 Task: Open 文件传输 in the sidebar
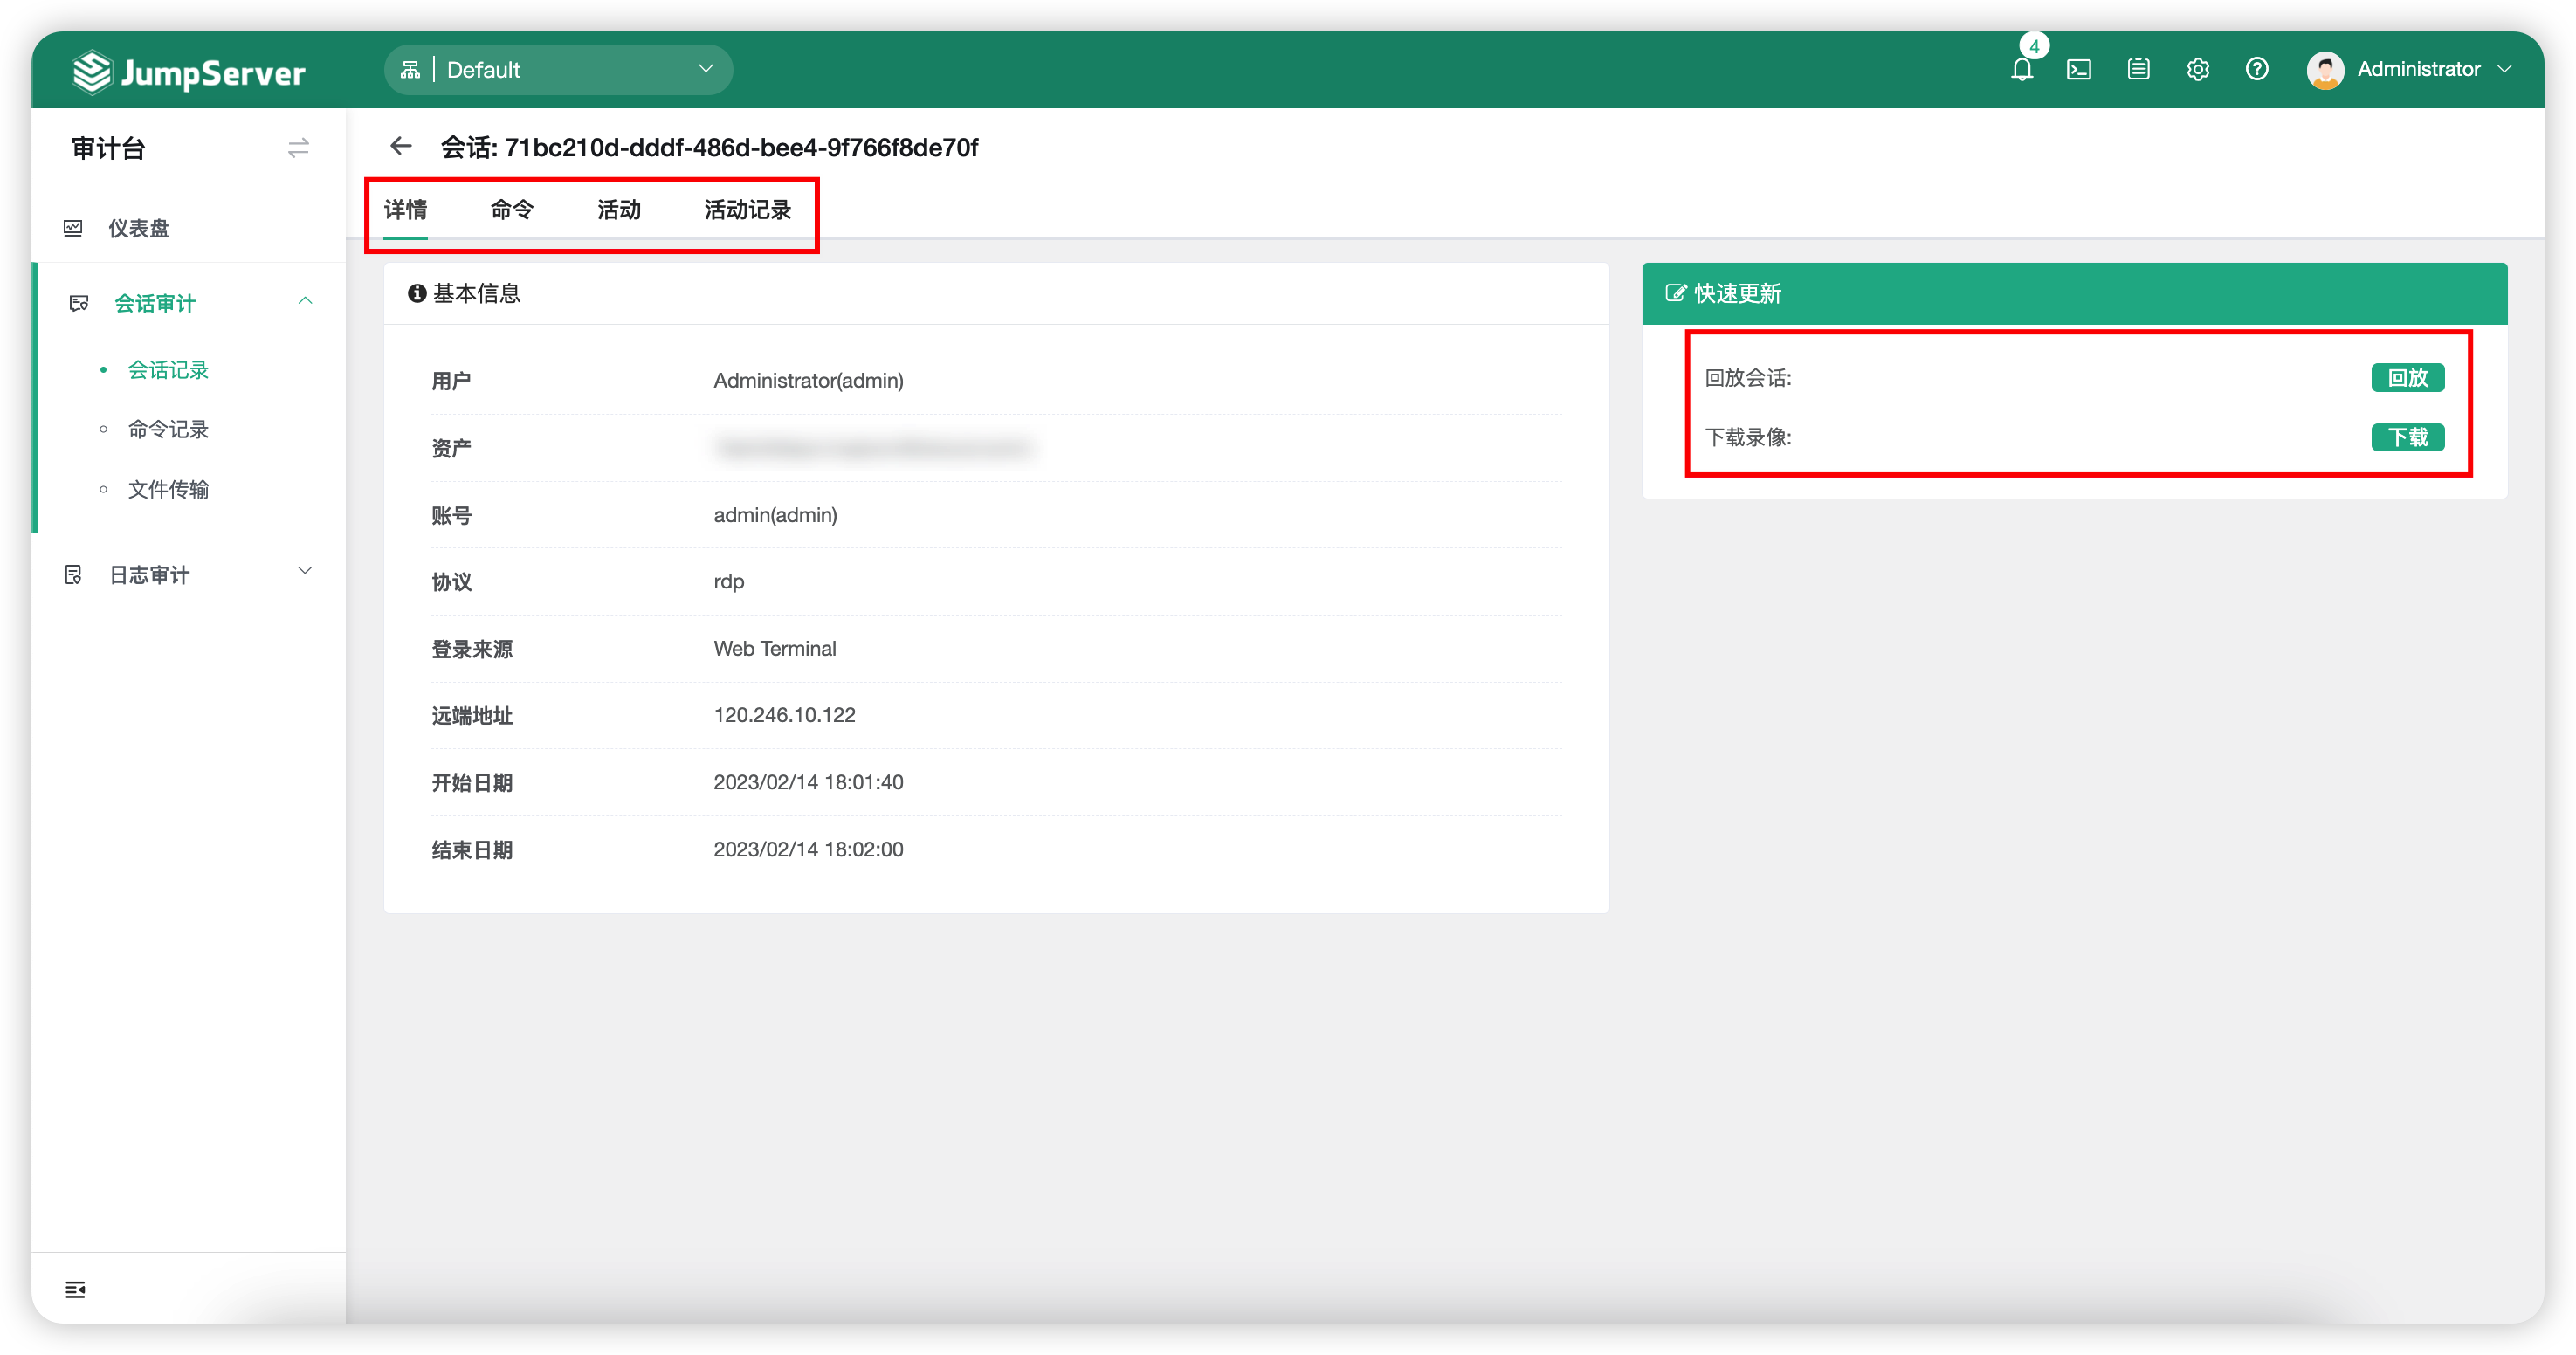pos(168,490)
